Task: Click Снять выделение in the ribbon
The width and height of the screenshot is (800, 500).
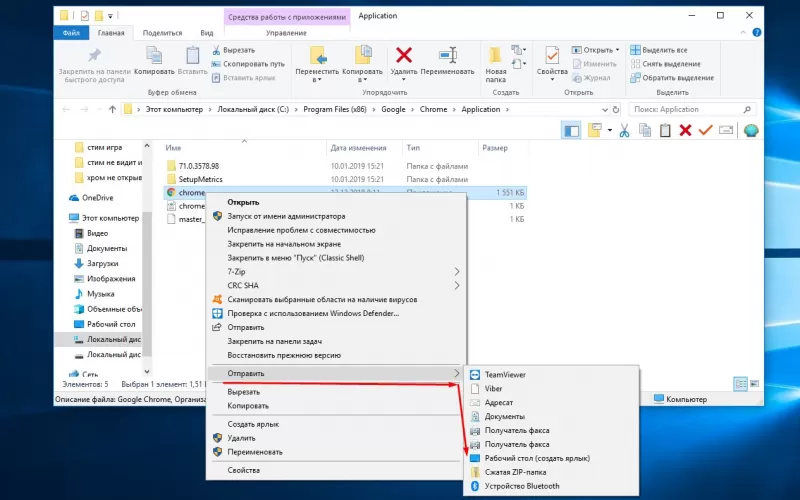Action: point(665,64)
